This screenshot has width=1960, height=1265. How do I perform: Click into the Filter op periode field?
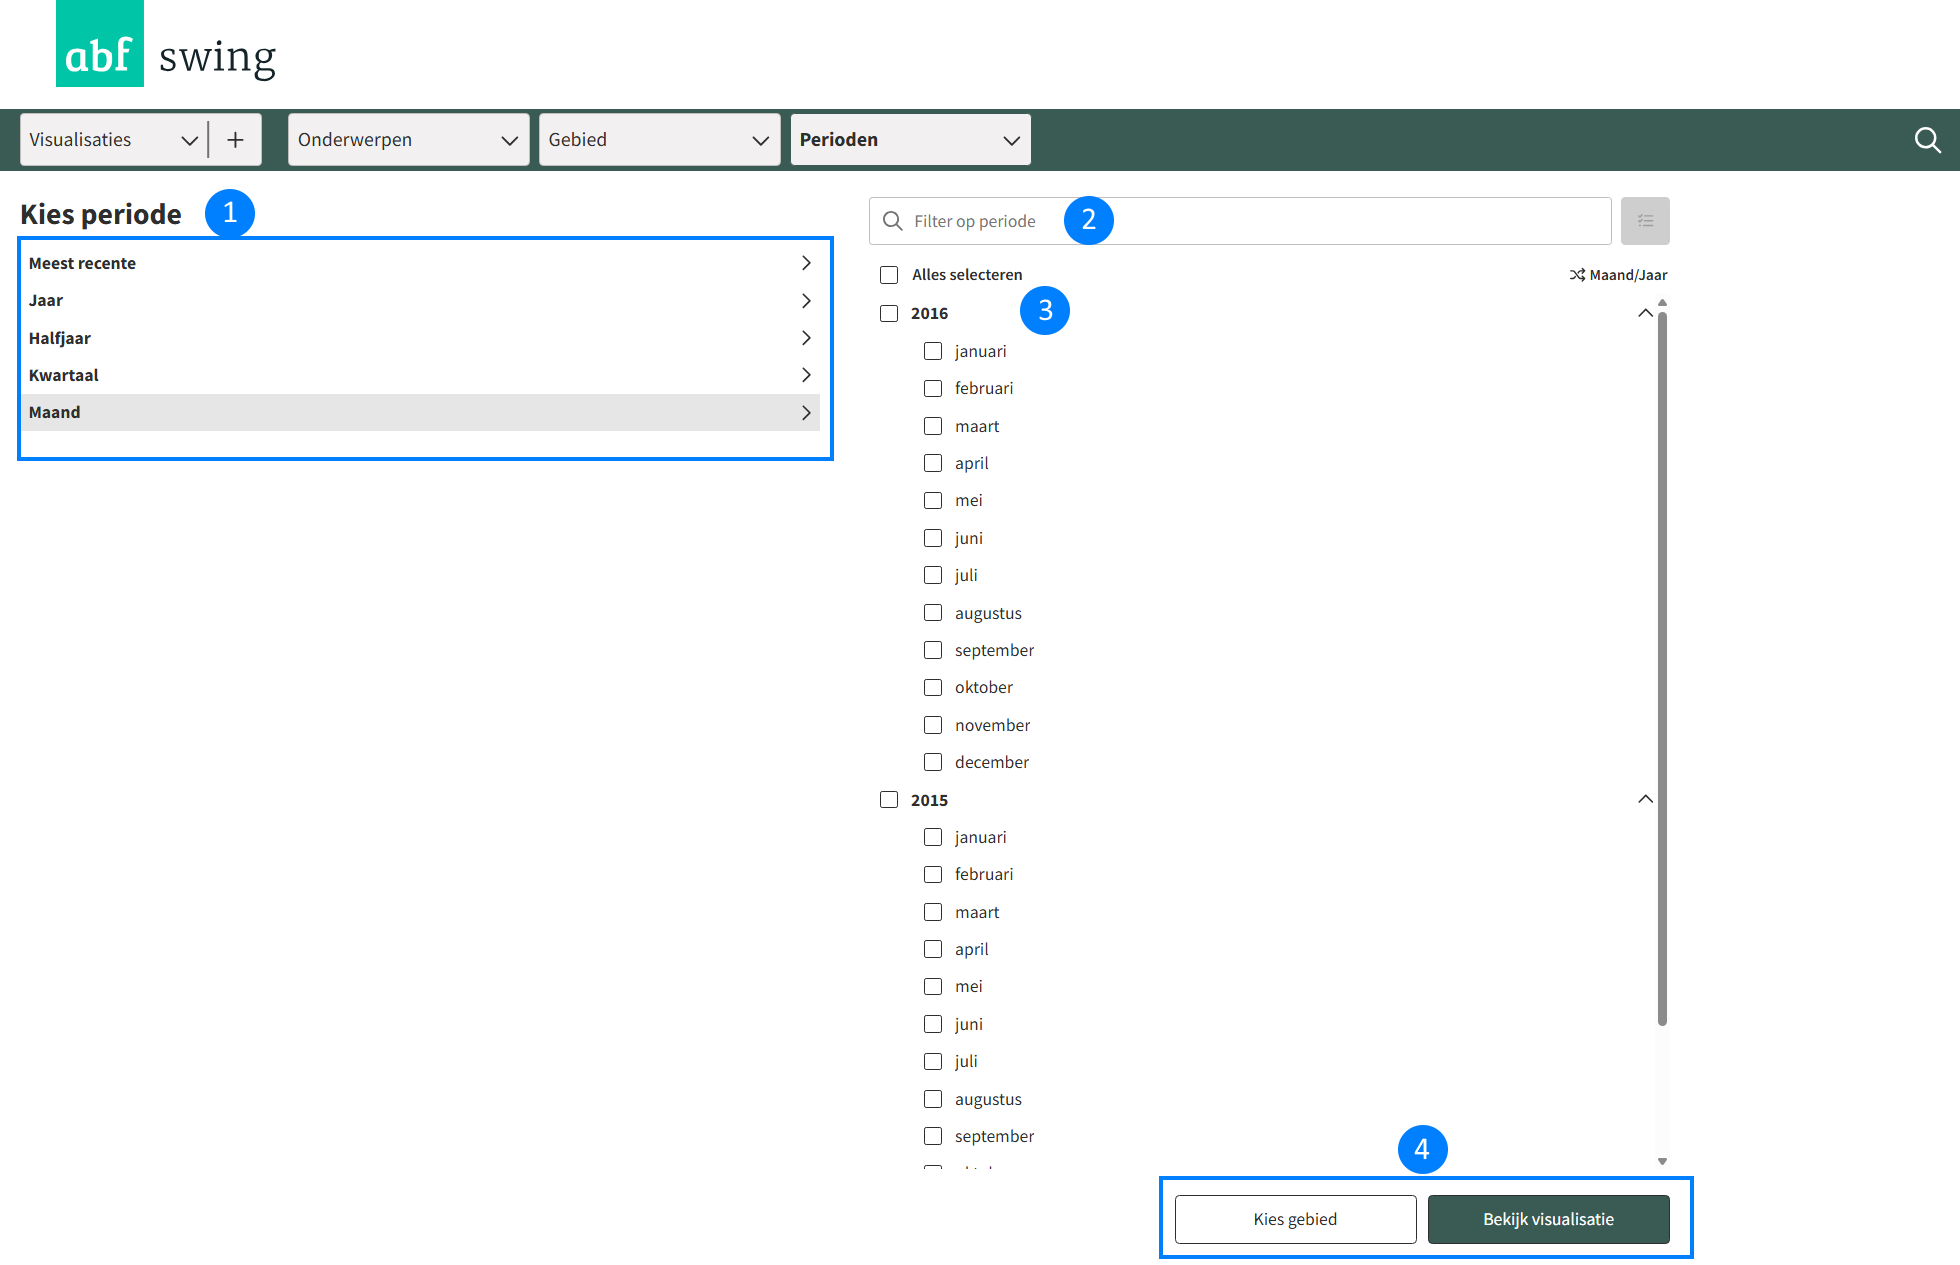point(1240,221)
